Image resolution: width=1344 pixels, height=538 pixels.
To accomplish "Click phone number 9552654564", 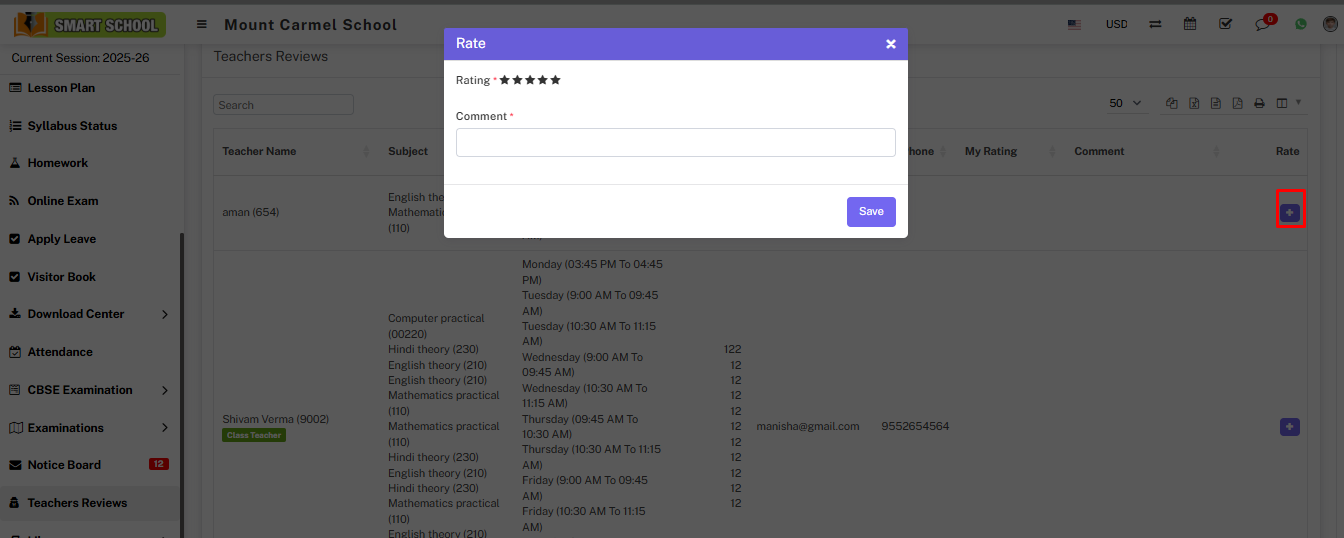I will [915, 426].
